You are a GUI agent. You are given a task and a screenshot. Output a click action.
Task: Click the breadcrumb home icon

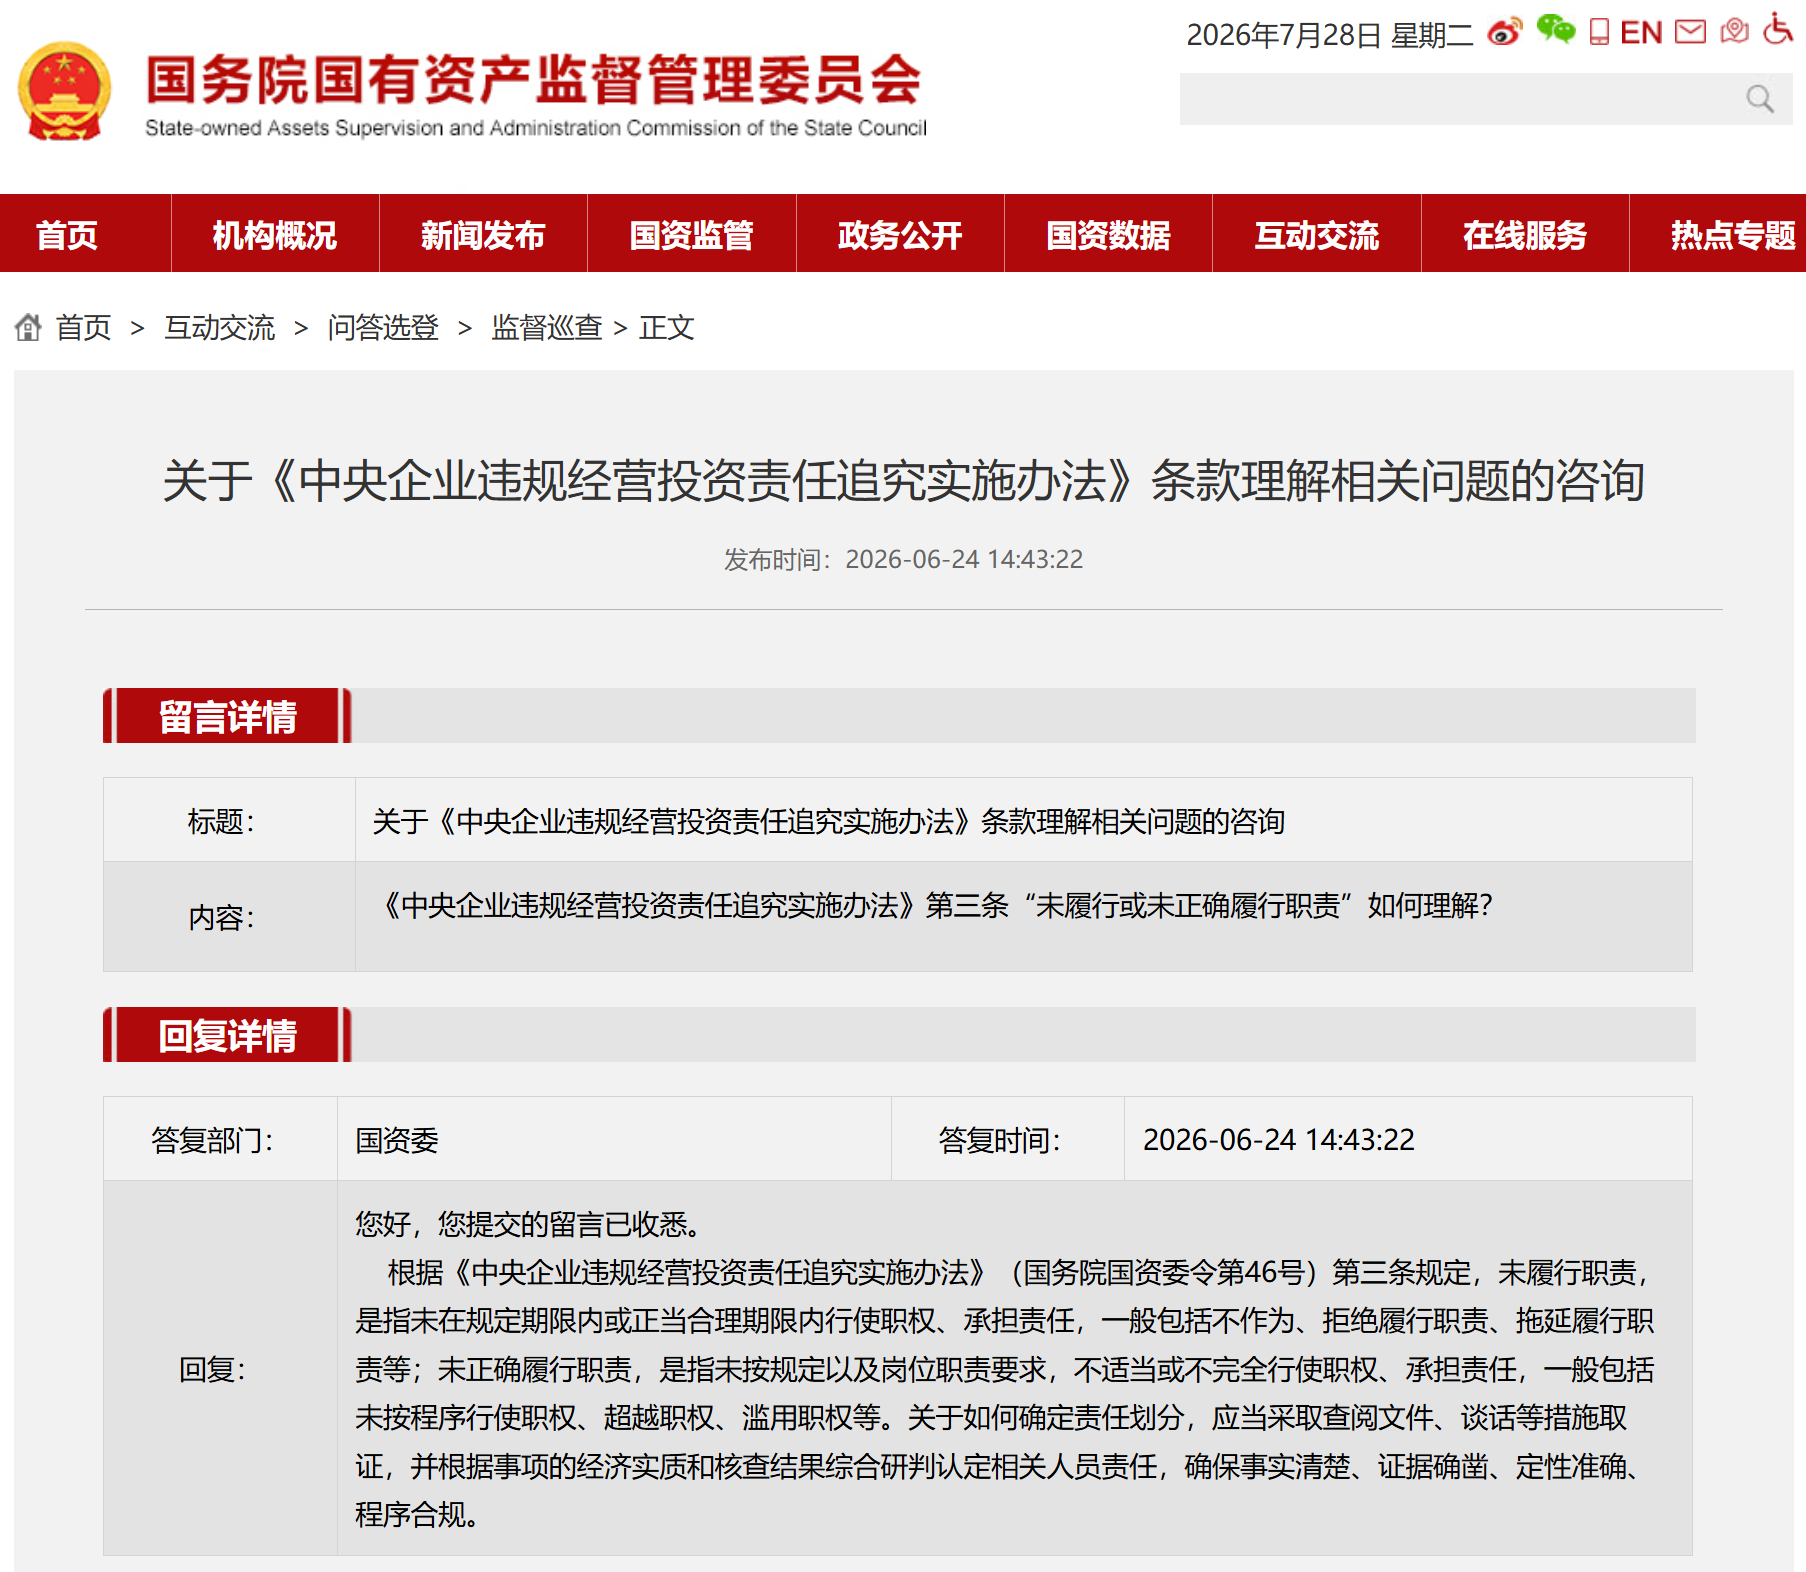pos(28,327)
